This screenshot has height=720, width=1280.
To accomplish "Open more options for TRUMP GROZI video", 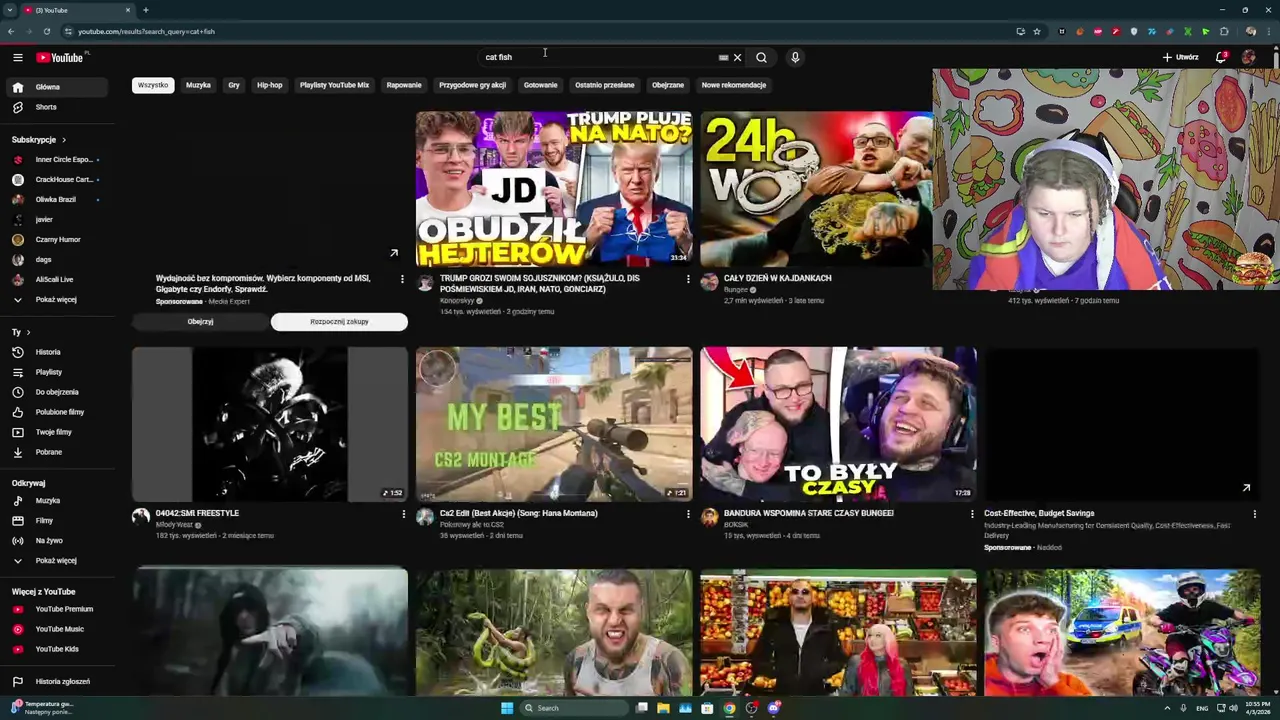I will point(688,279).
